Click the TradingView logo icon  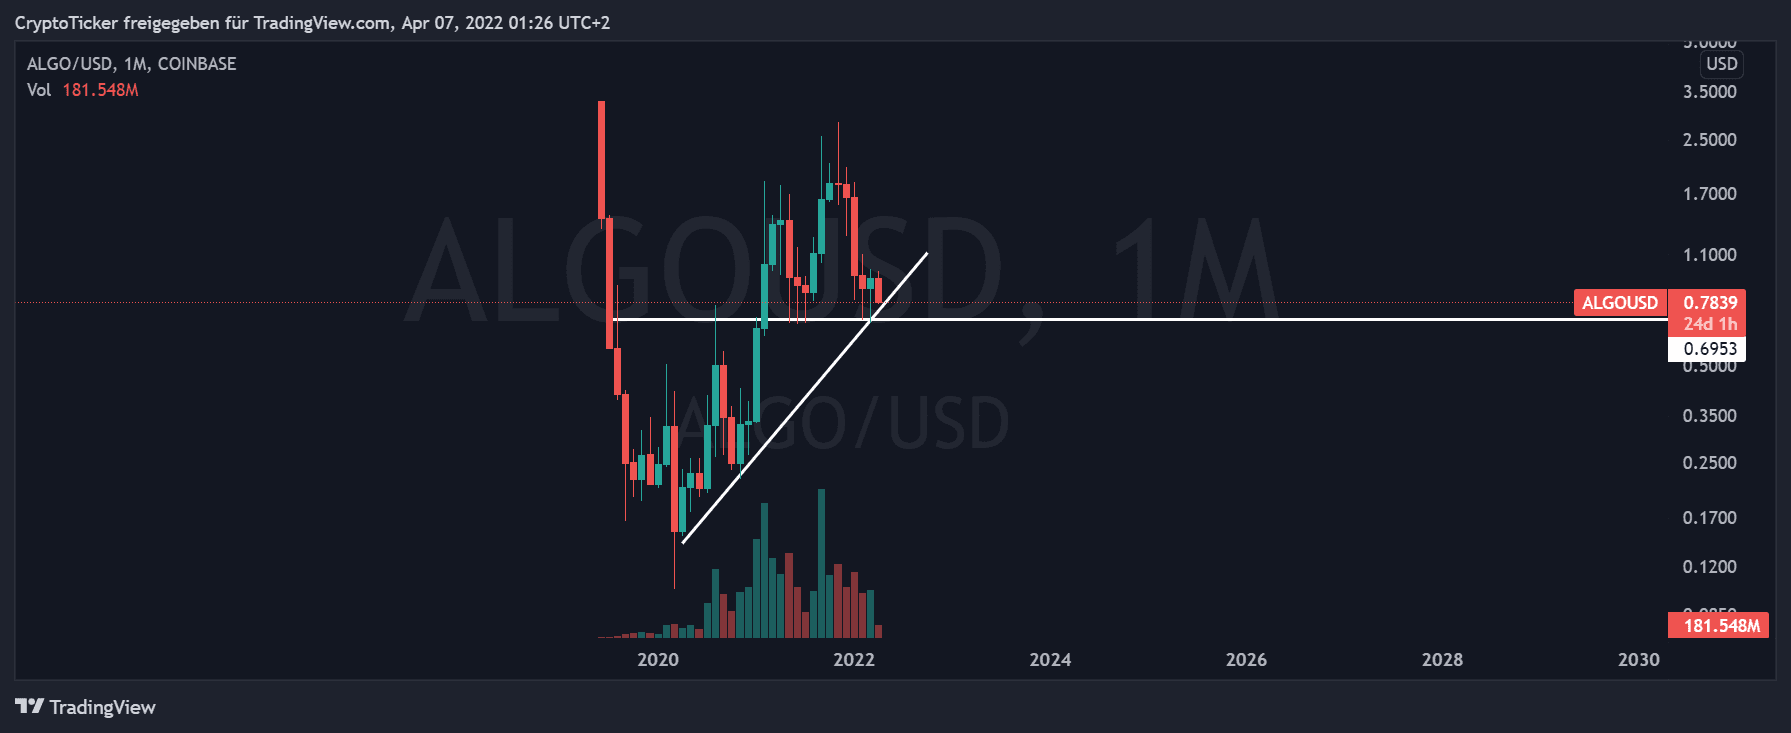pyautogui.click(x=30, y=707)
